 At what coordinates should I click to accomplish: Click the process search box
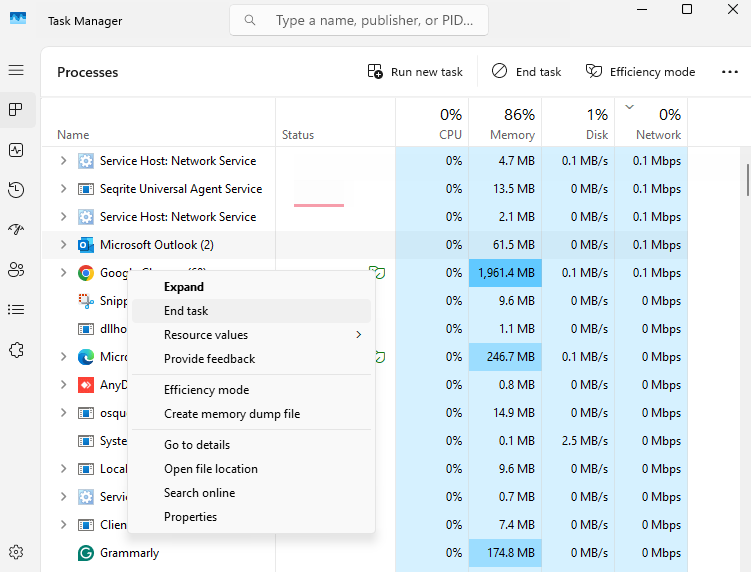pyautogui.click(x=360, y=20)
